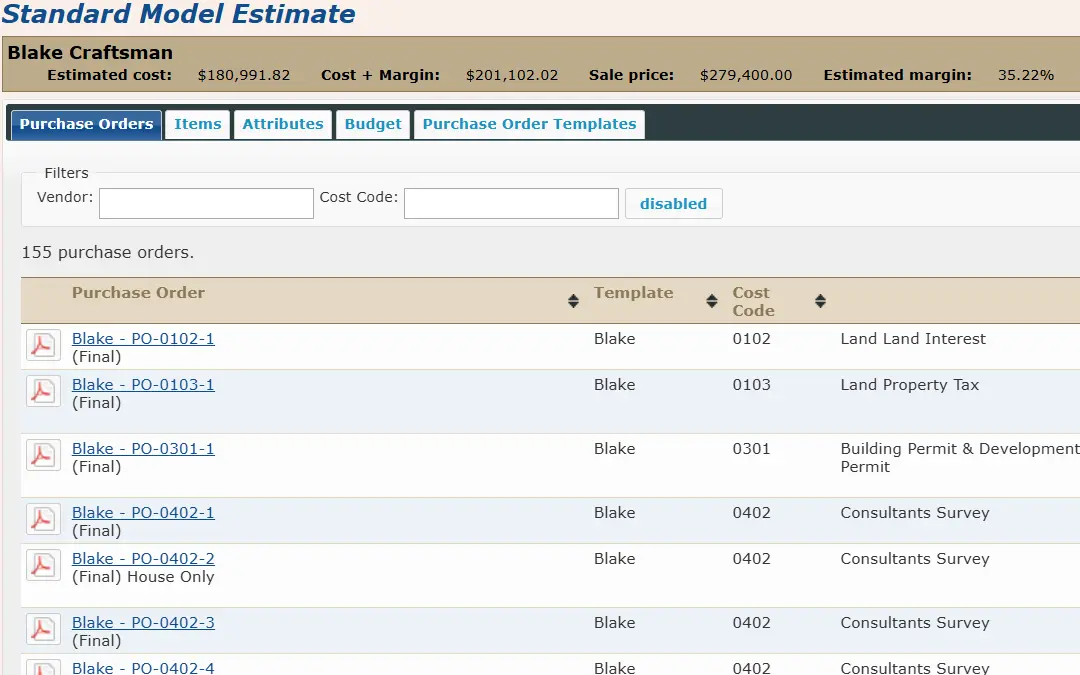The height and width of the screenshot is (675, 1080).
Task: Open PDF icon for Blake - PO-0103-1
Action: coord(43,391)
